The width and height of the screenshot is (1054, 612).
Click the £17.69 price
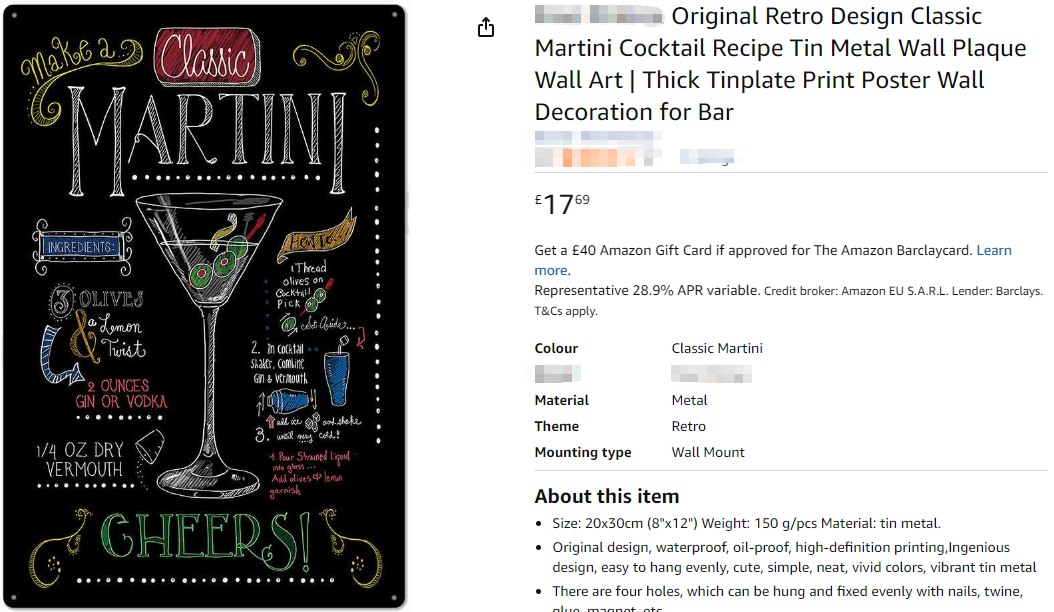(x=562, y=204)
